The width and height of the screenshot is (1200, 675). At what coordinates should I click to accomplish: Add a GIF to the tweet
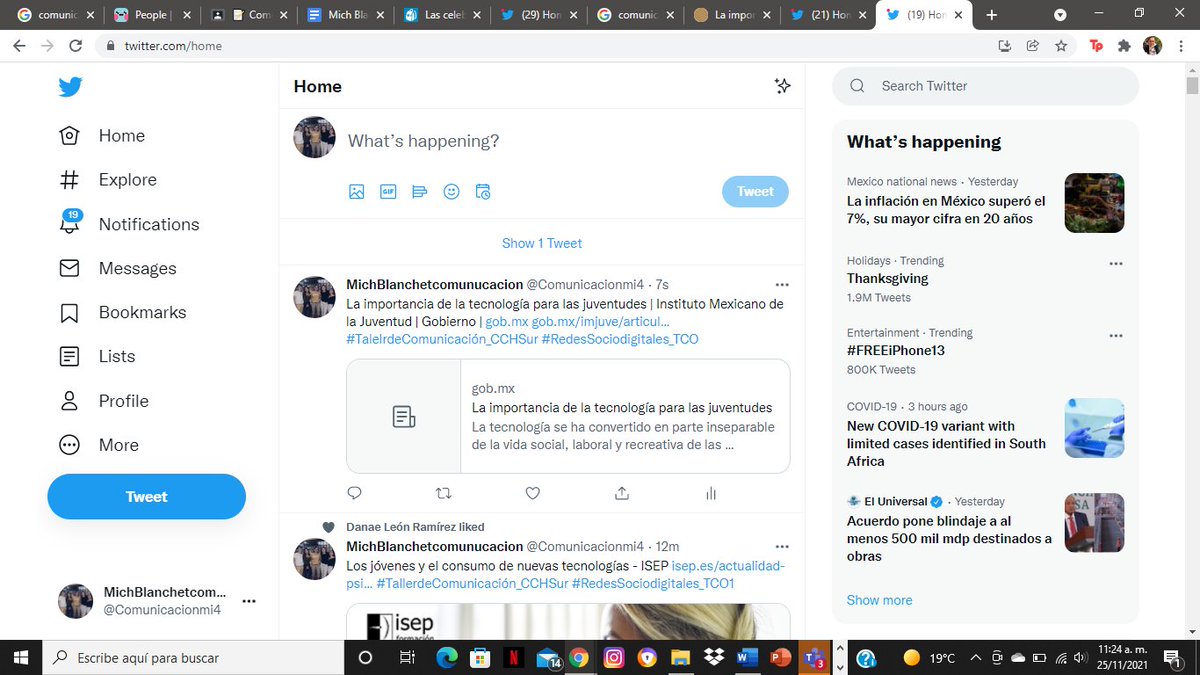[388, 192]
